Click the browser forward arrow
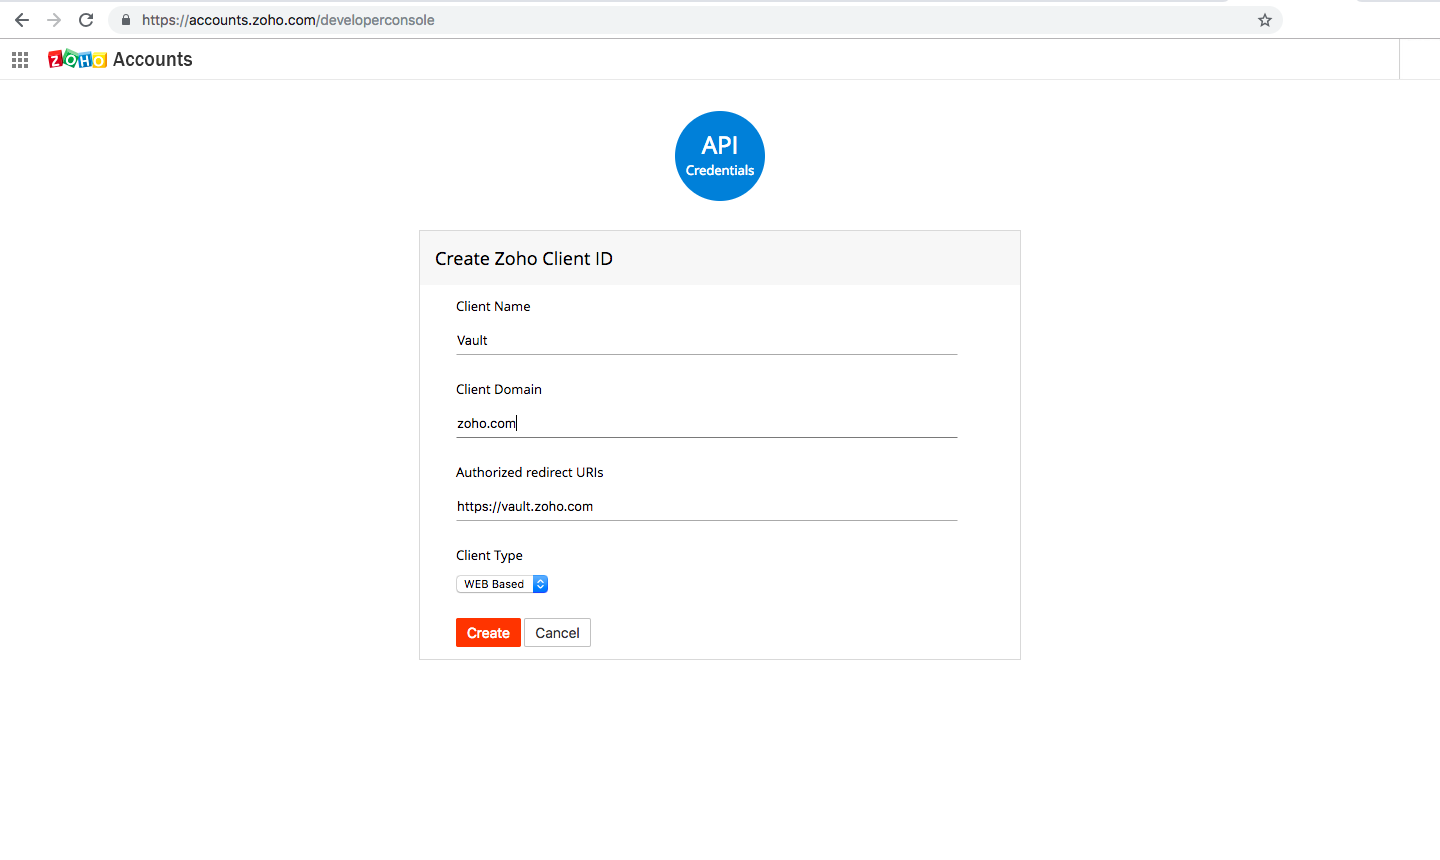1440x860 pixels. point(54,20)
